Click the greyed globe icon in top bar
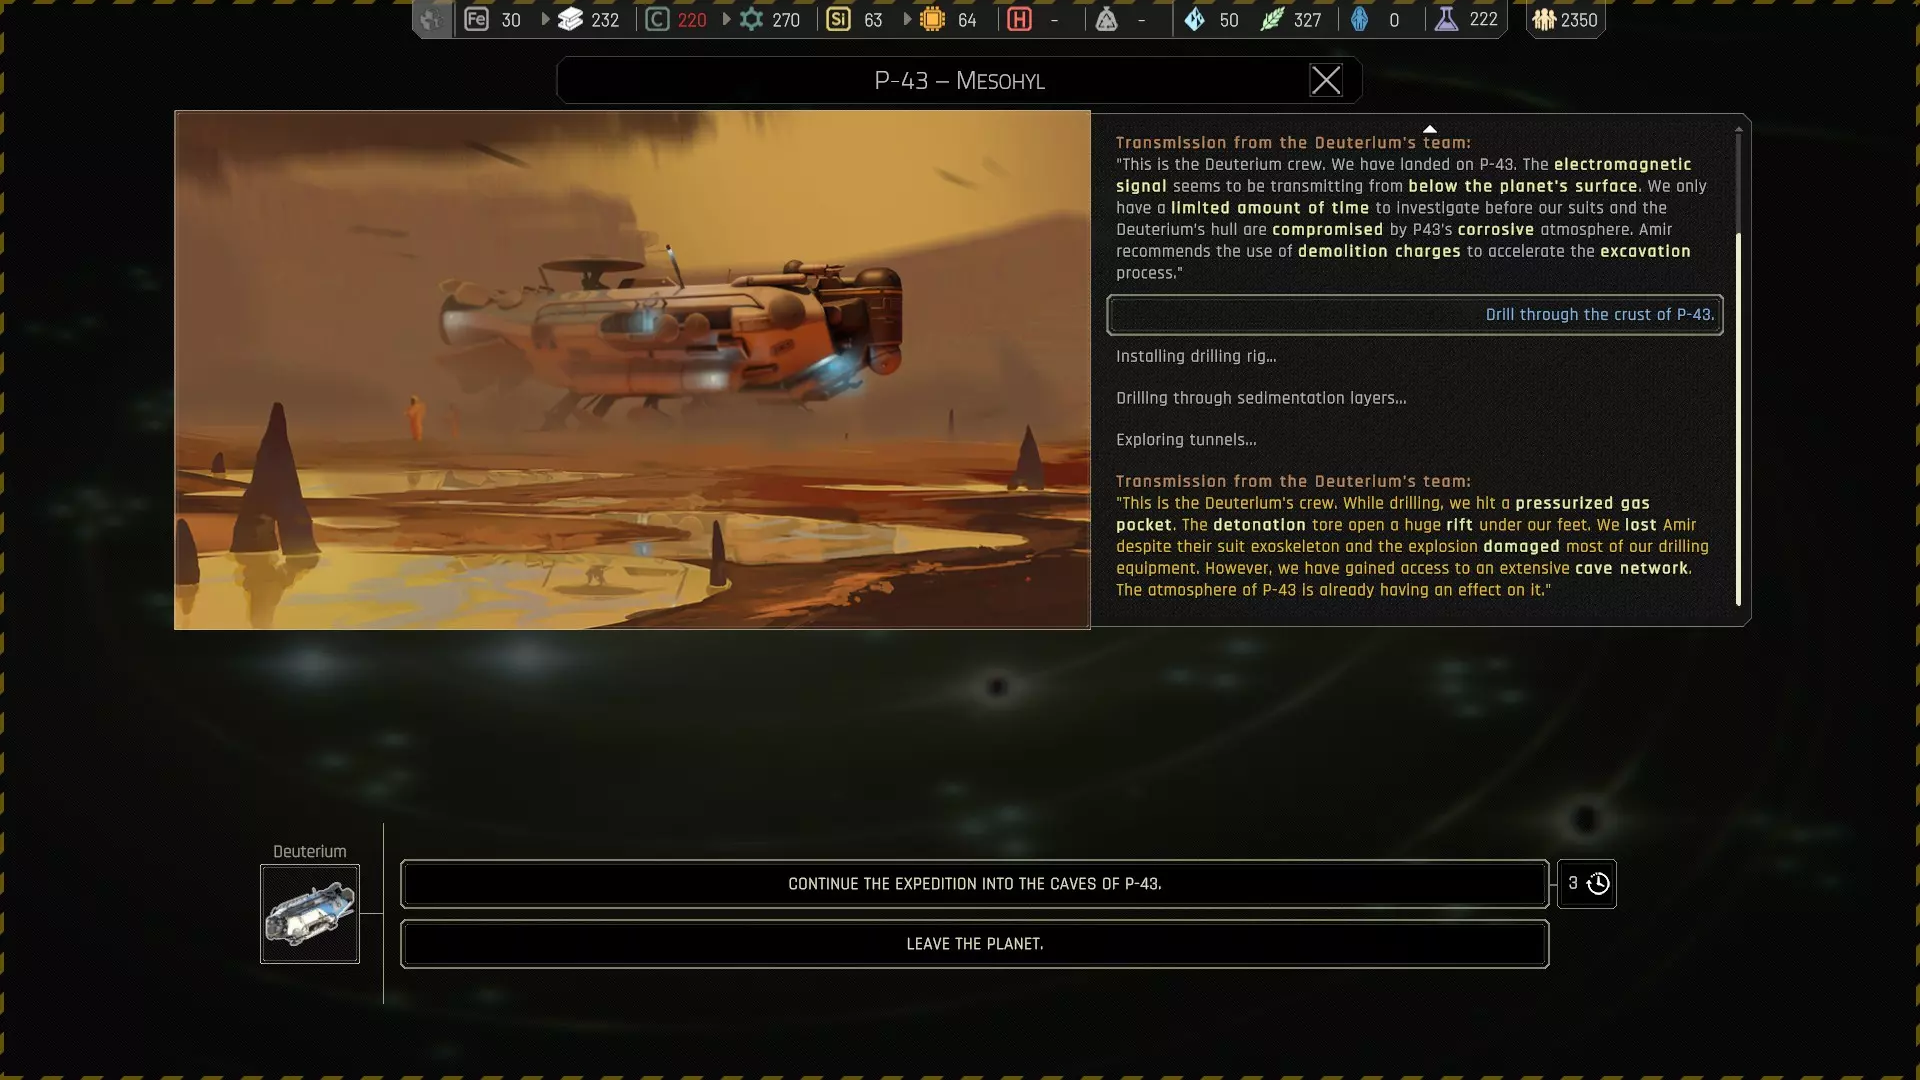Viewport: 1920px width, 1080px height. (431, 19)
